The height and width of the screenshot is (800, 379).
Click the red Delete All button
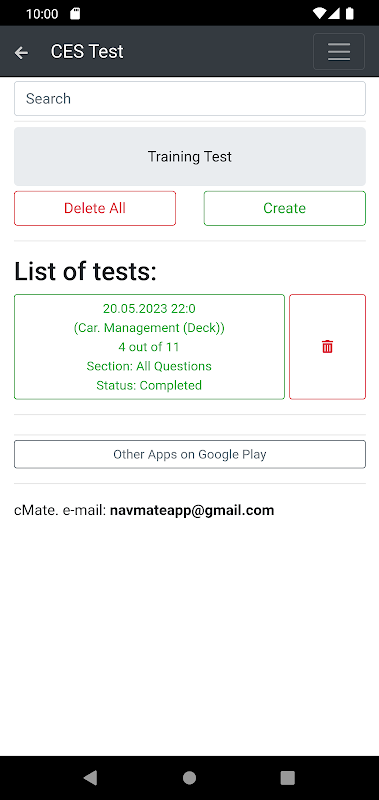95,208
